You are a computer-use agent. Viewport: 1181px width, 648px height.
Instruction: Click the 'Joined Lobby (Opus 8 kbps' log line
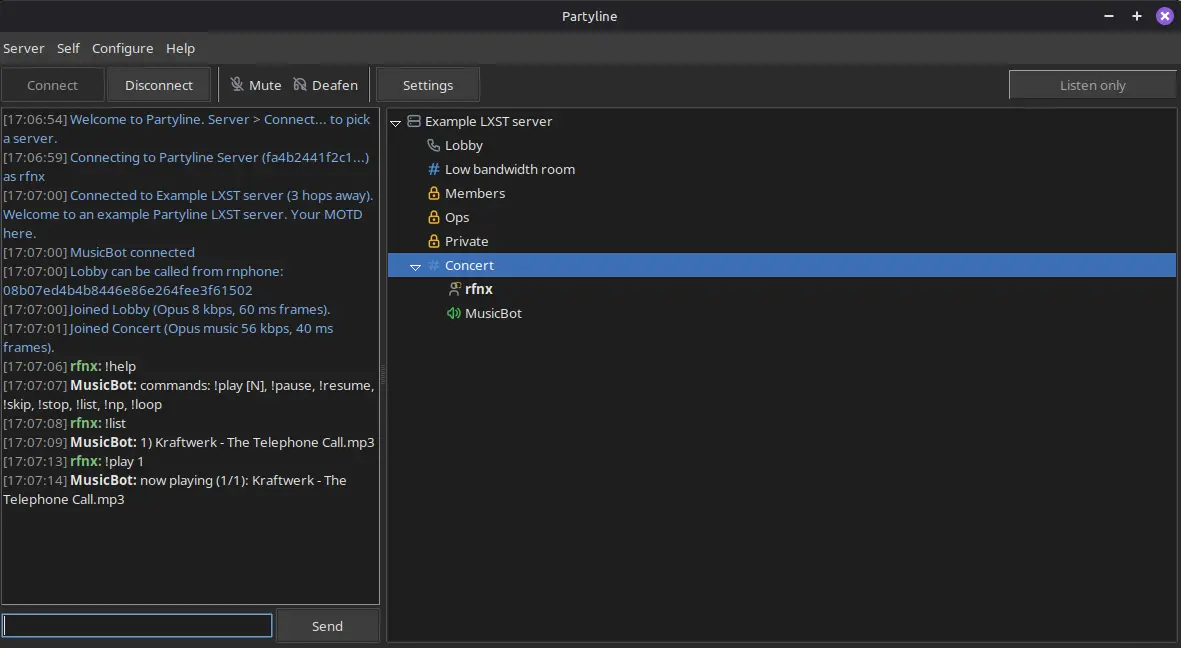(x=166, y=310)
